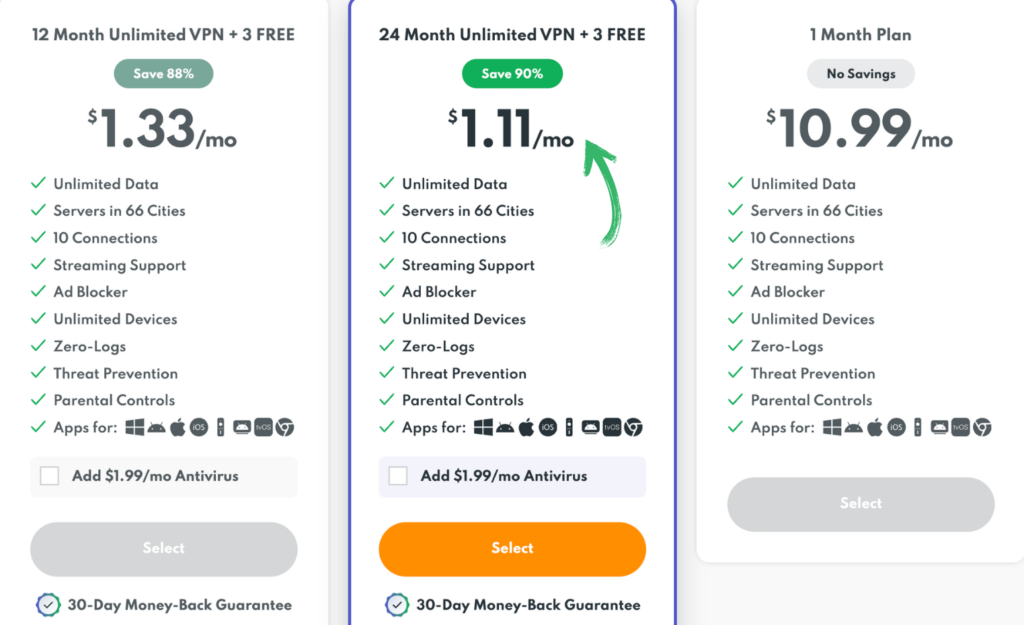Viewport: 1024px width, 625px height.
Task: Click the money-back guarantee badge under 24 Month plan
Action: coord(397,605)
